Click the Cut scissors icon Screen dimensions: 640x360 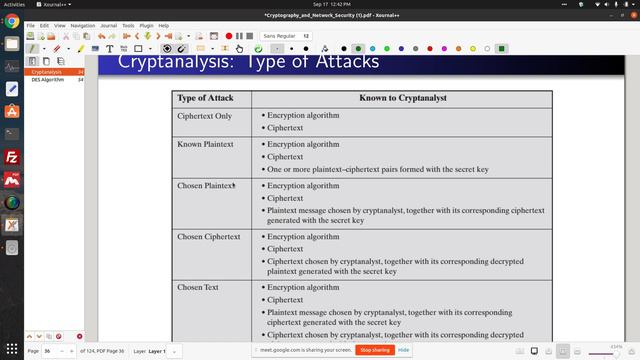pos(66,36)
